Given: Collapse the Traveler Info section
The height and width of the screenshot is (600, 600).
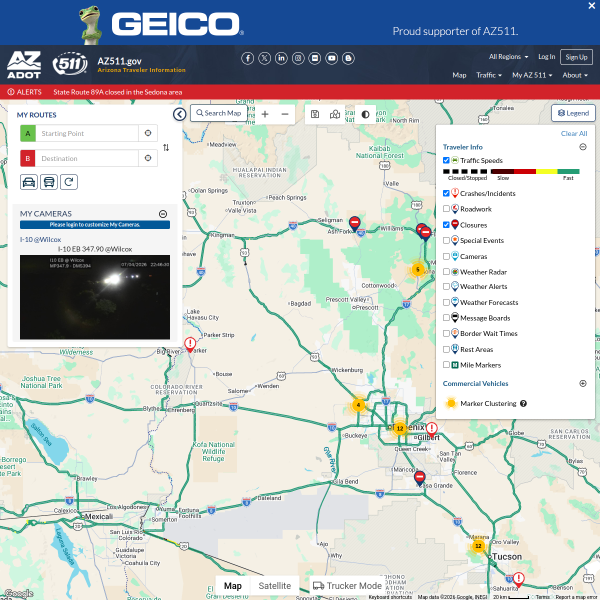Looking at the screenshot, I should [583, 147].
